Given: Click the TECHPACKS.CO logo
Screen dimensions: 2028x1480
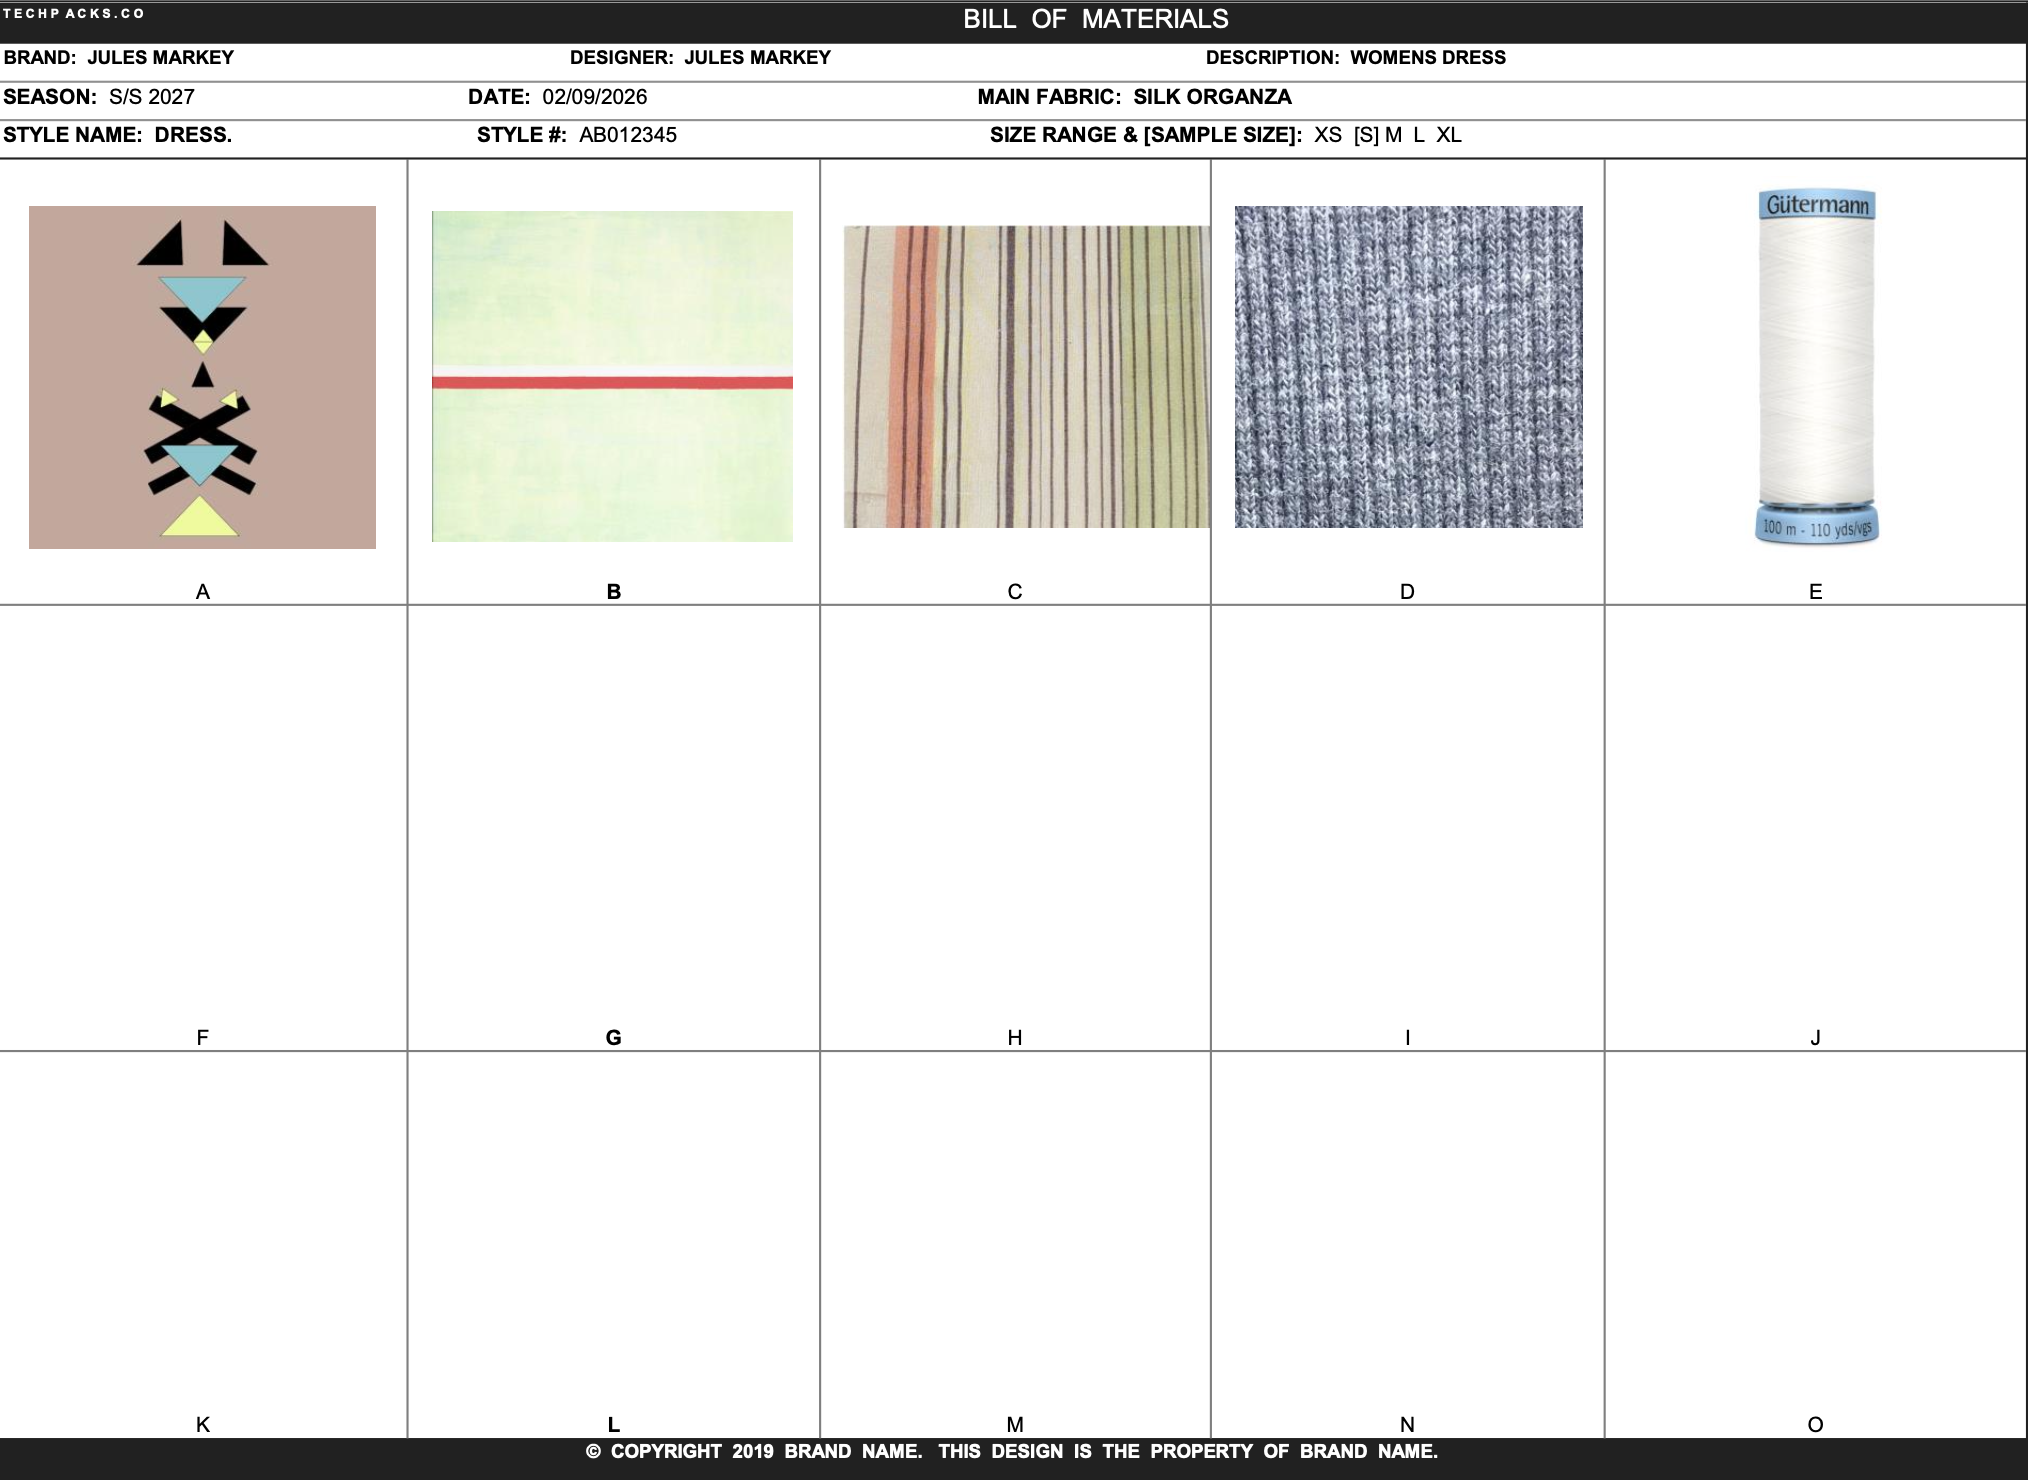Looking at the screenshot, I should click(x=74, y=14).
